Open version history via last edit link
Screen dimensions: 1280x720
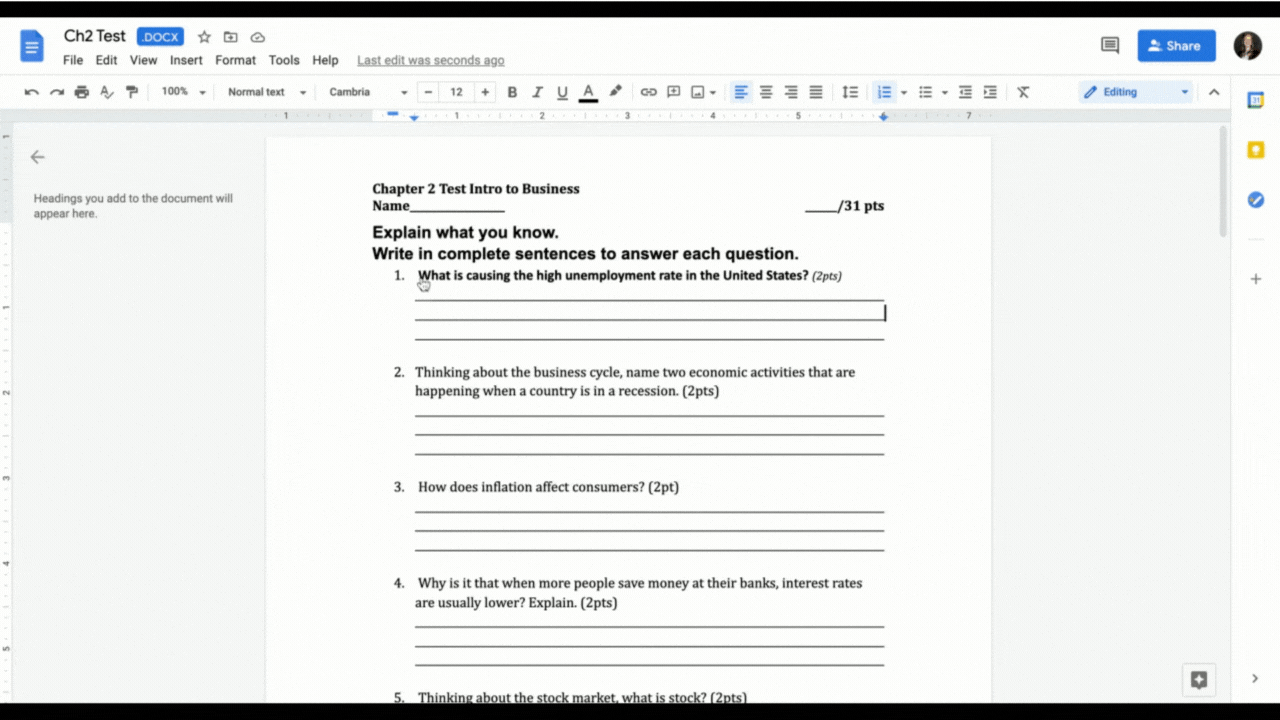(430, 60)
